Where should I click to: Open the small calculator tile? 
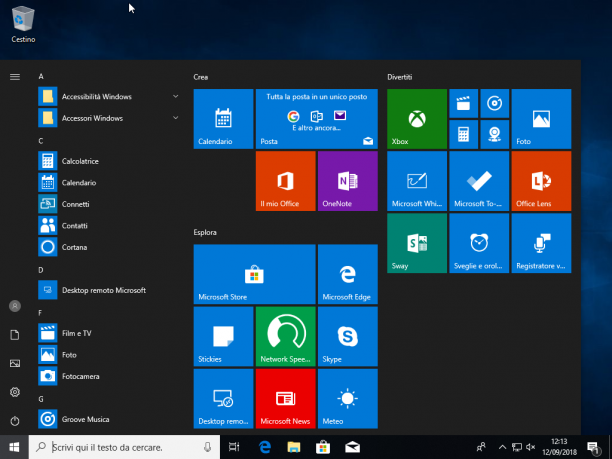coord(463,134)
